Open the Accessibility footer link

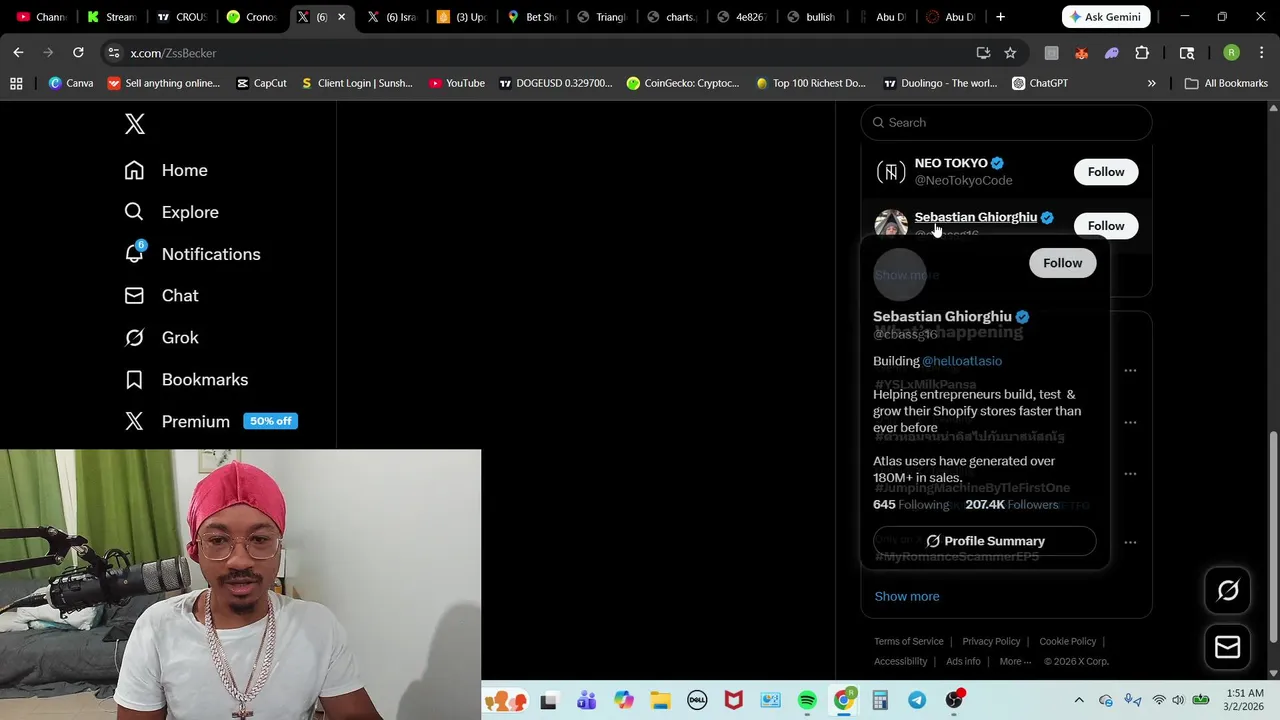click(x=901, y=661)
